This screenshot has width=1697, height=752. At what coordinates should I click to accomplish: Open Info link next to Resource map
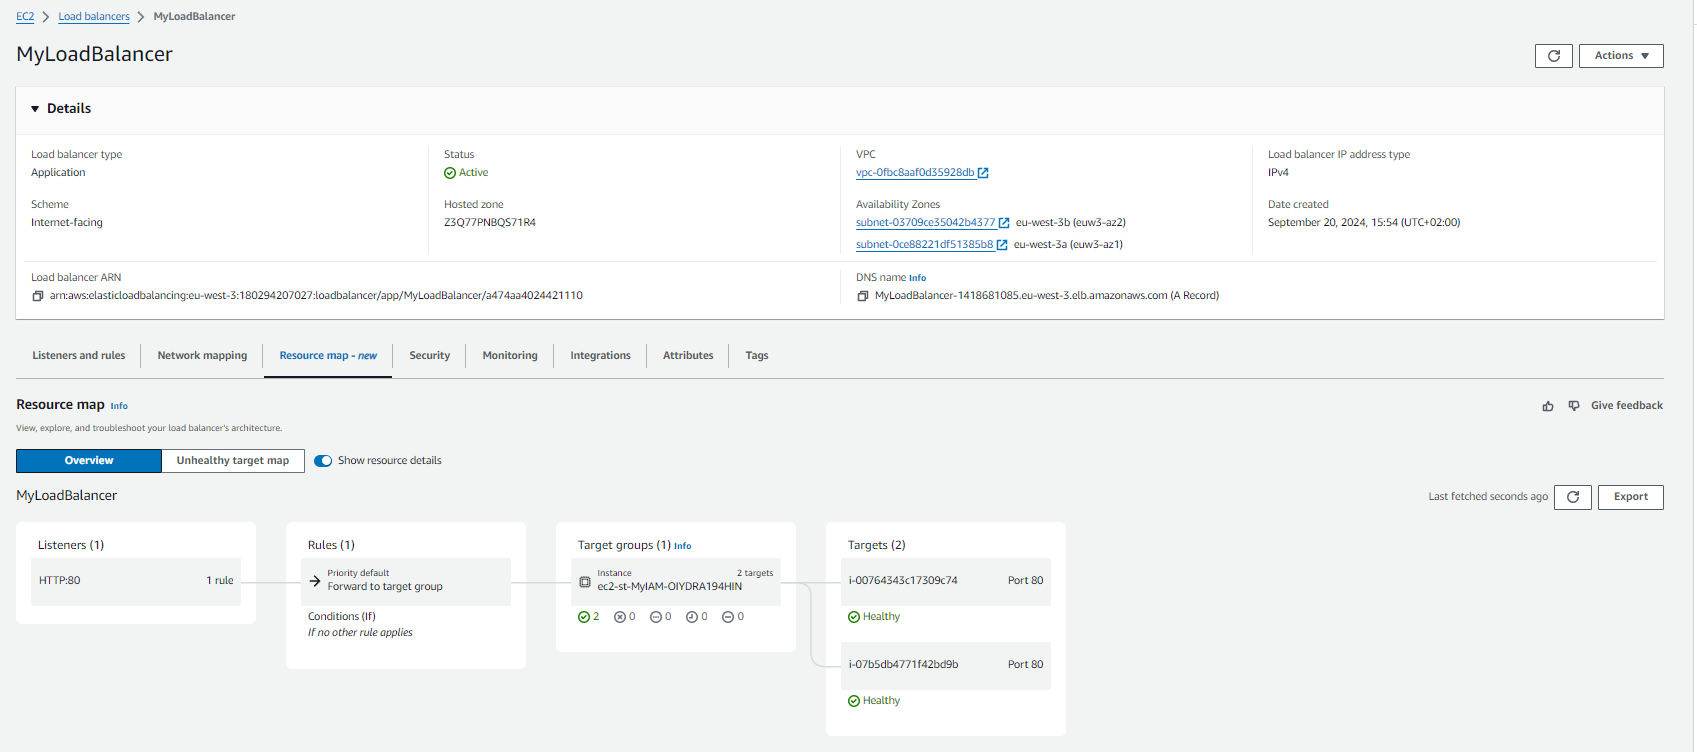[119, 407]
